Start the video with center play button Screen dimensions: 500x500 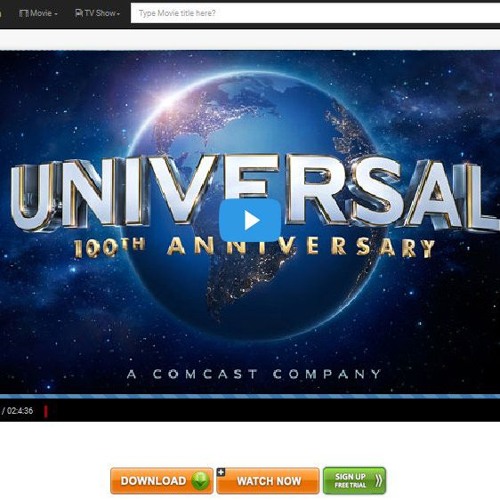(250, 220)
